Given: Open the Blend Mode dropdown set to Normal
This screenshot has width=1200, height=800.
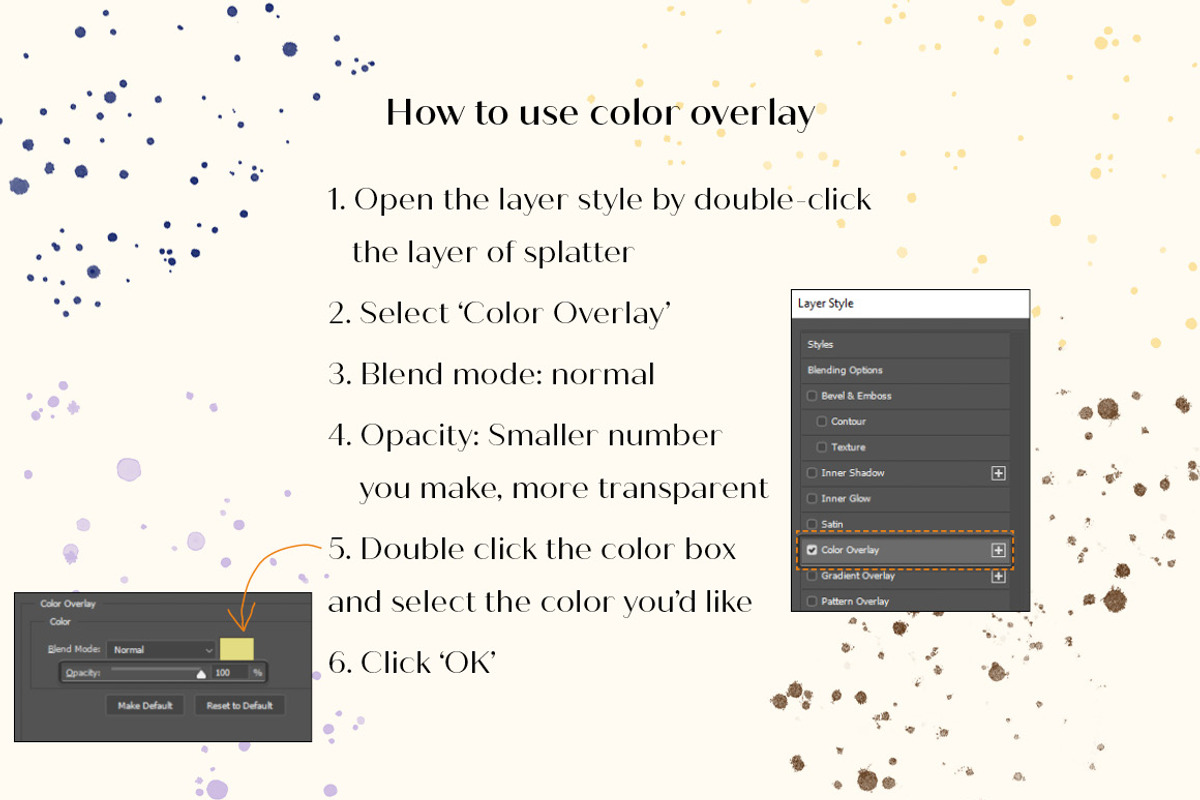Looking at the screenshot, I should [x=161, y=649].
